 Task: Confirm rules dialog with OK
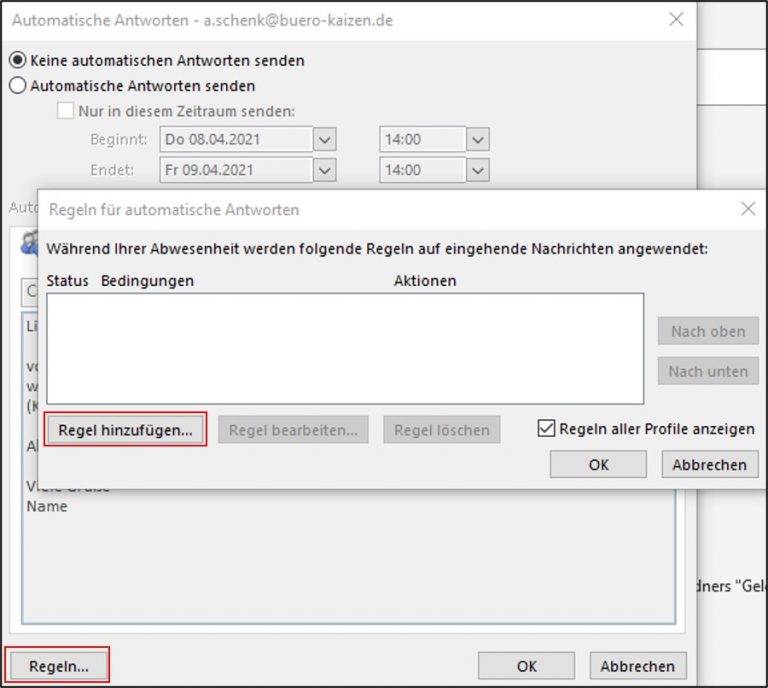point(598,464)
